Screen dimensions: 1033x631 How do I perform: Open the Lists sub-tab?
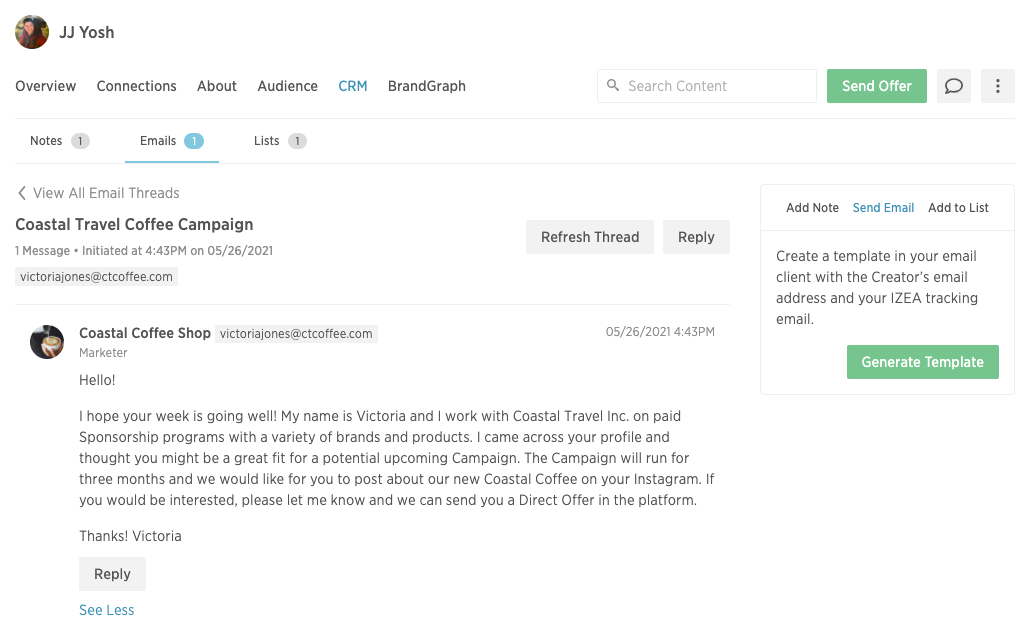pos(280,141)
